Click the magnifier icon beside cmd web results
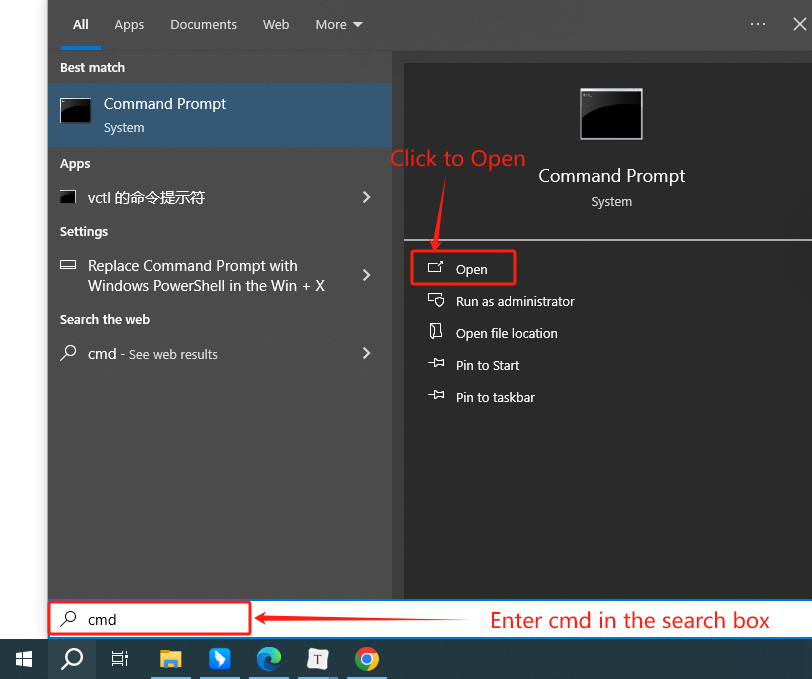The height and width of the screenshot is (679, 812). click(x=68, y=353)
